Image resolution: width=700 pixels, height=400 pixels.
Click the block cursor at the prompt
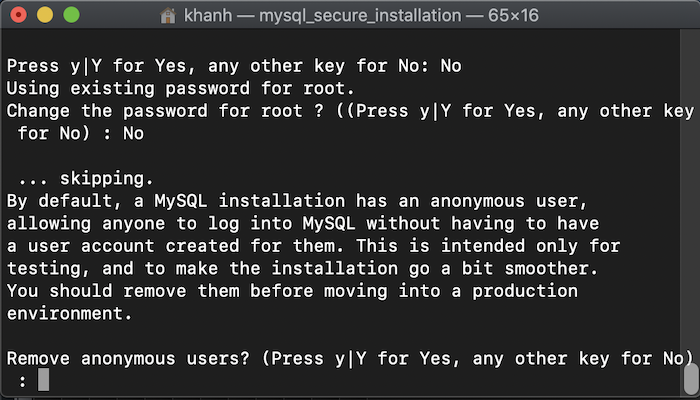(43, 380)
